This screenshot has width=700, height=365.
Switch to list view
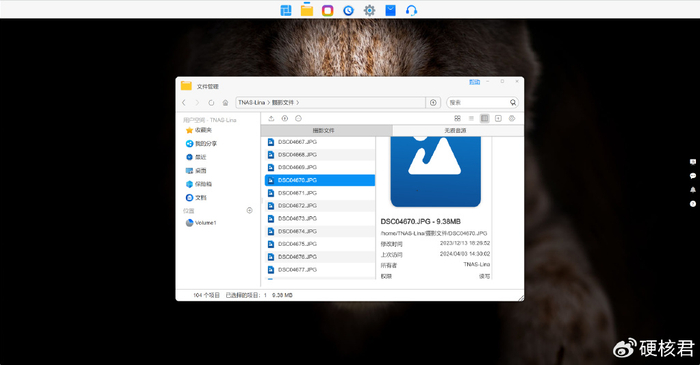point(471,118)
